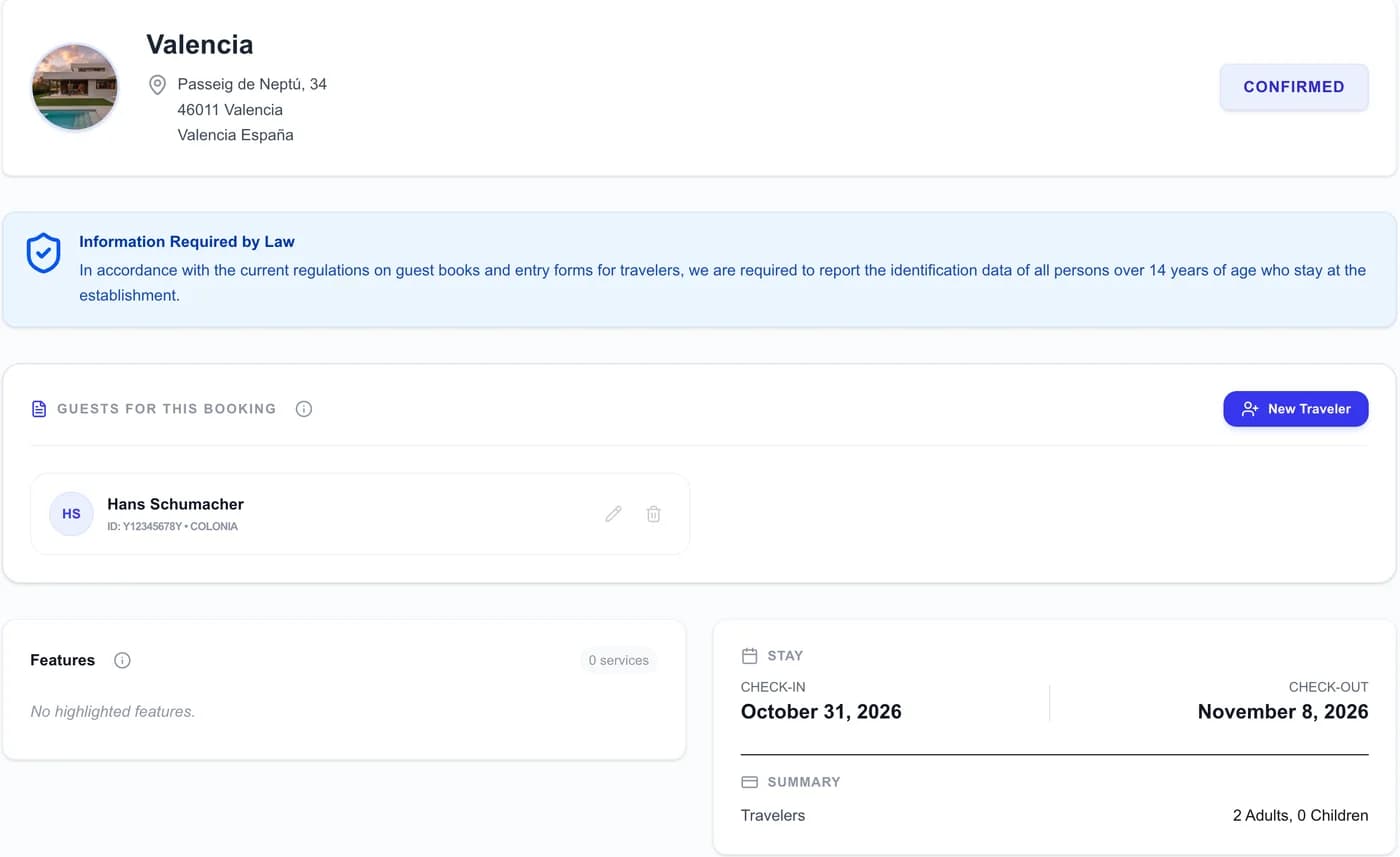Viewport: 1400px width, 857px height.
Task: Click the Confirmed status badge
Action: click(x=1294, y=87)
